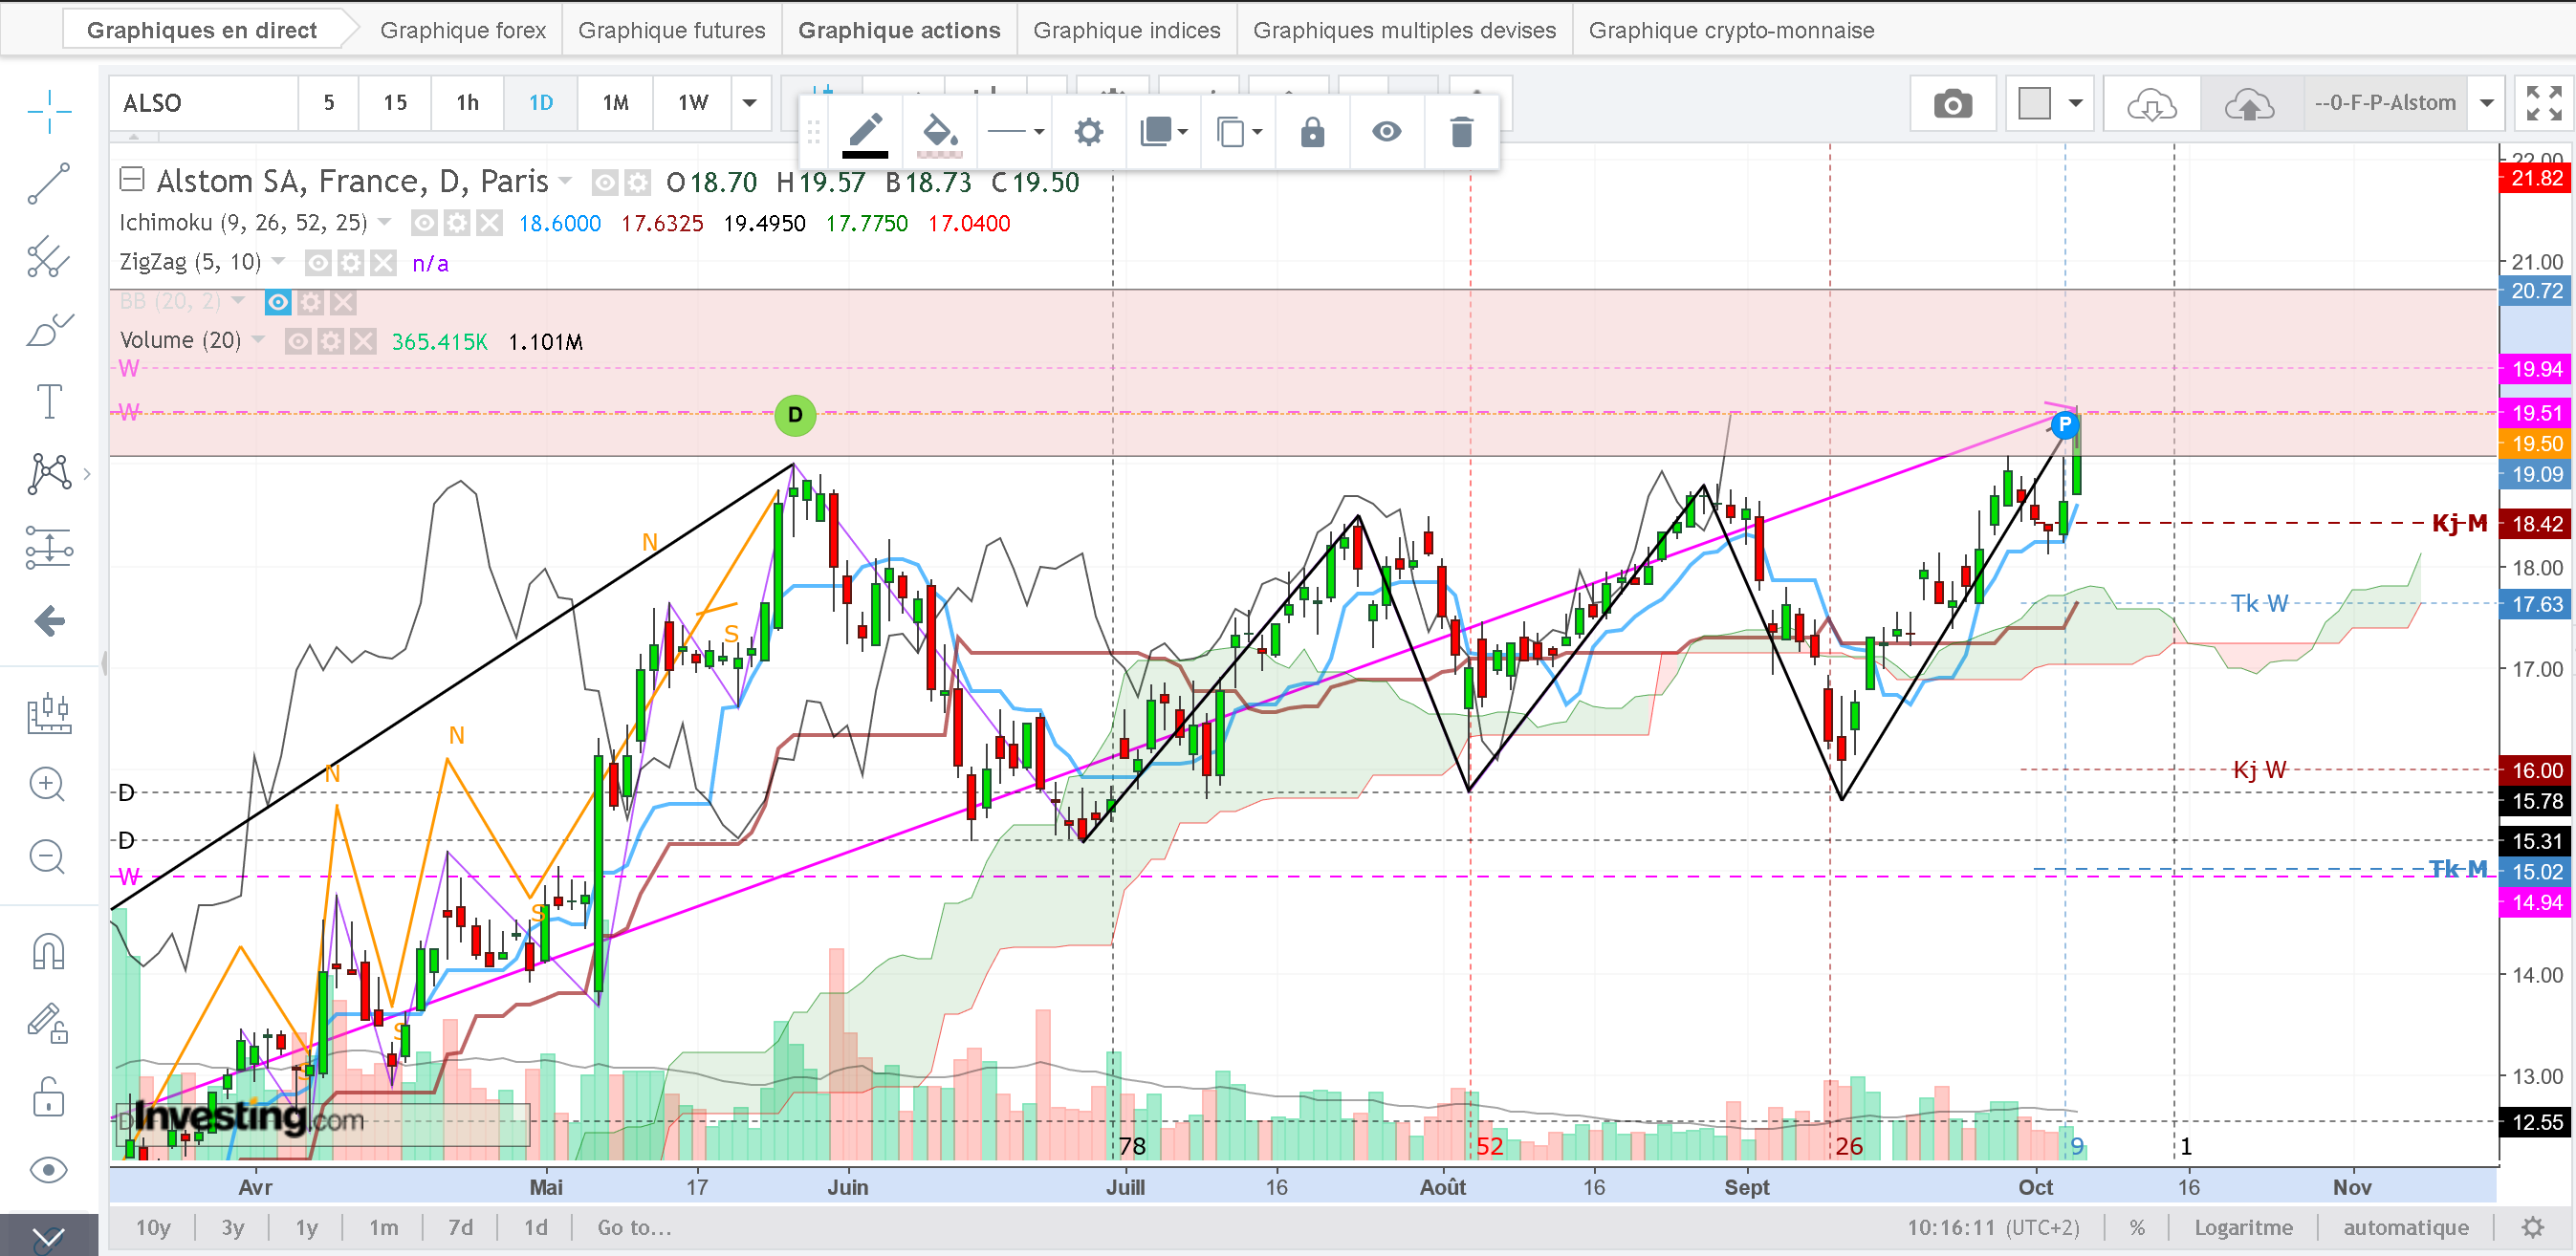Click the zoom in magnifier icon
The image size is (2576, 1256).
[48, 784]
